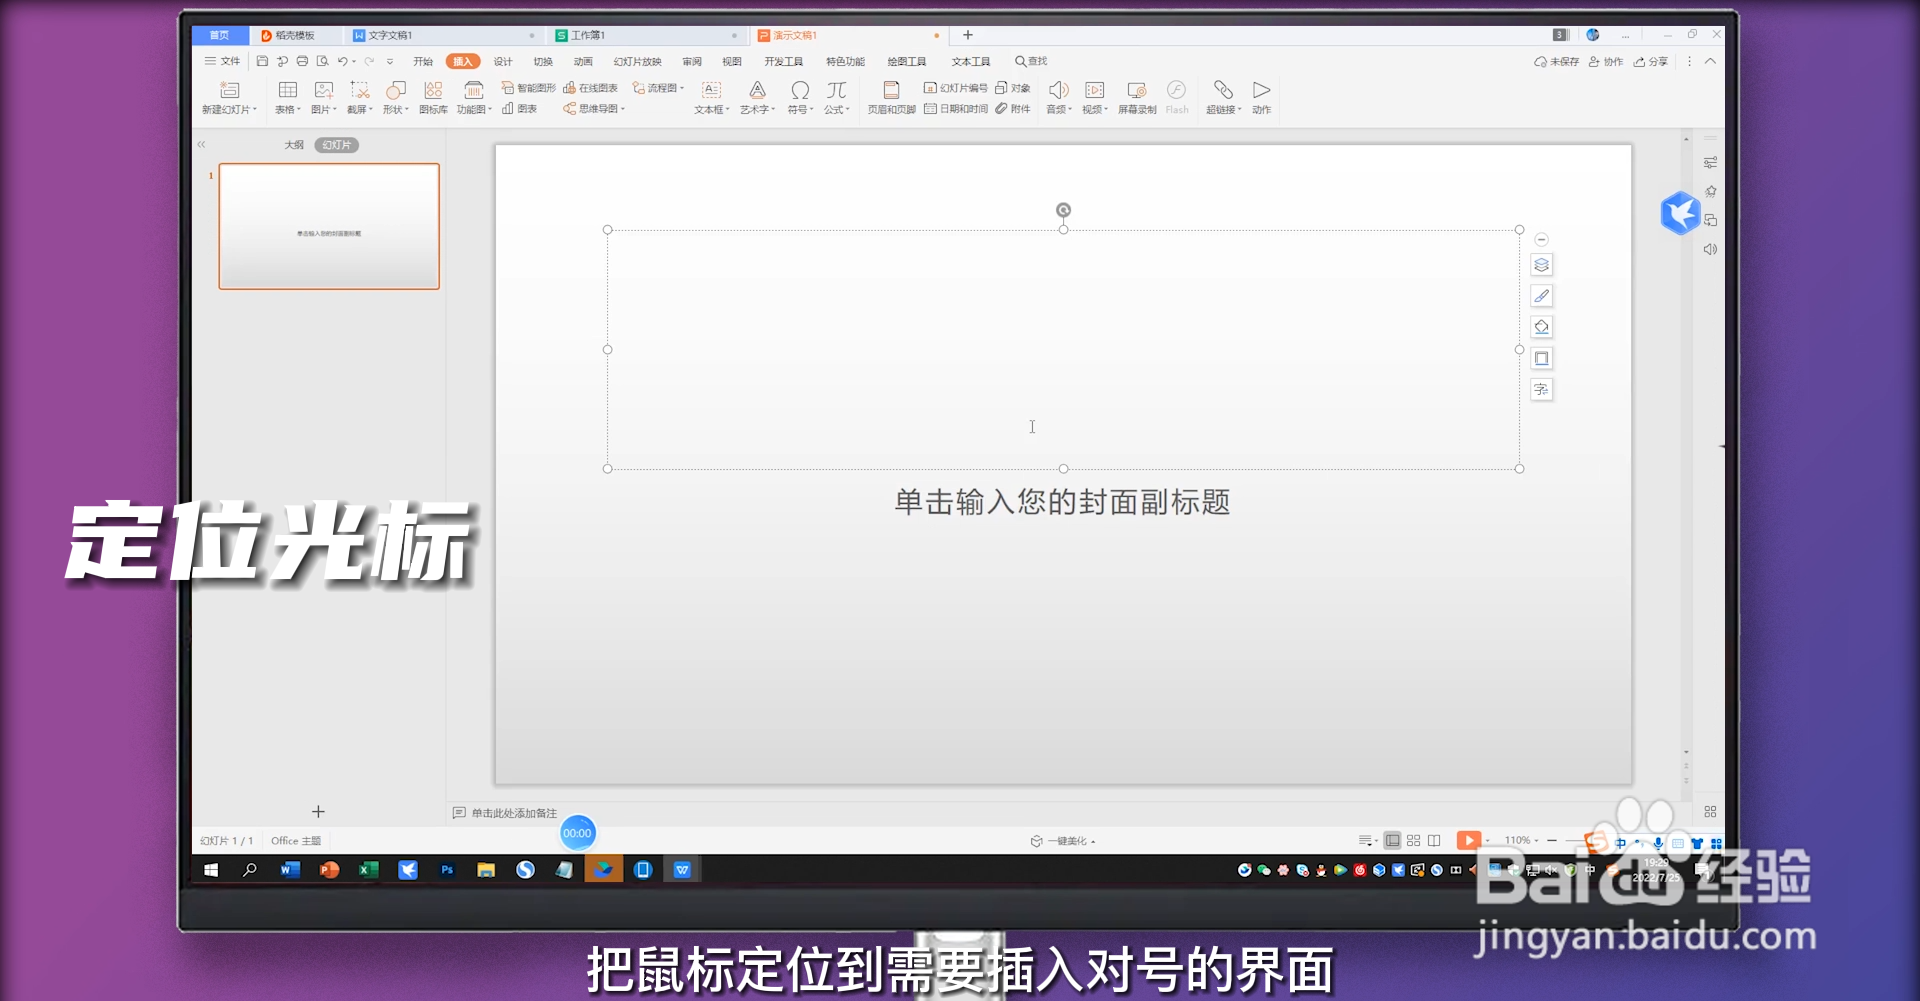Viewport: 1920px width, 1001px height.
Task: Open the 公式 formula tool
Action: [x=836, y=97]
